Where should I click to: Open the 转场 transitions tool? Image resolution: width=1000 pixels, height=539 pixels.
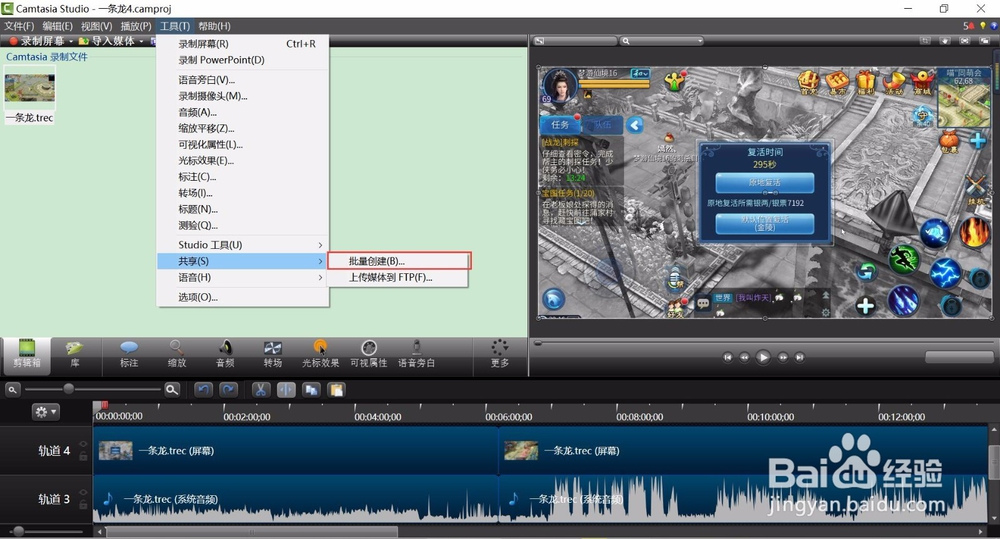tap(273, 354)
